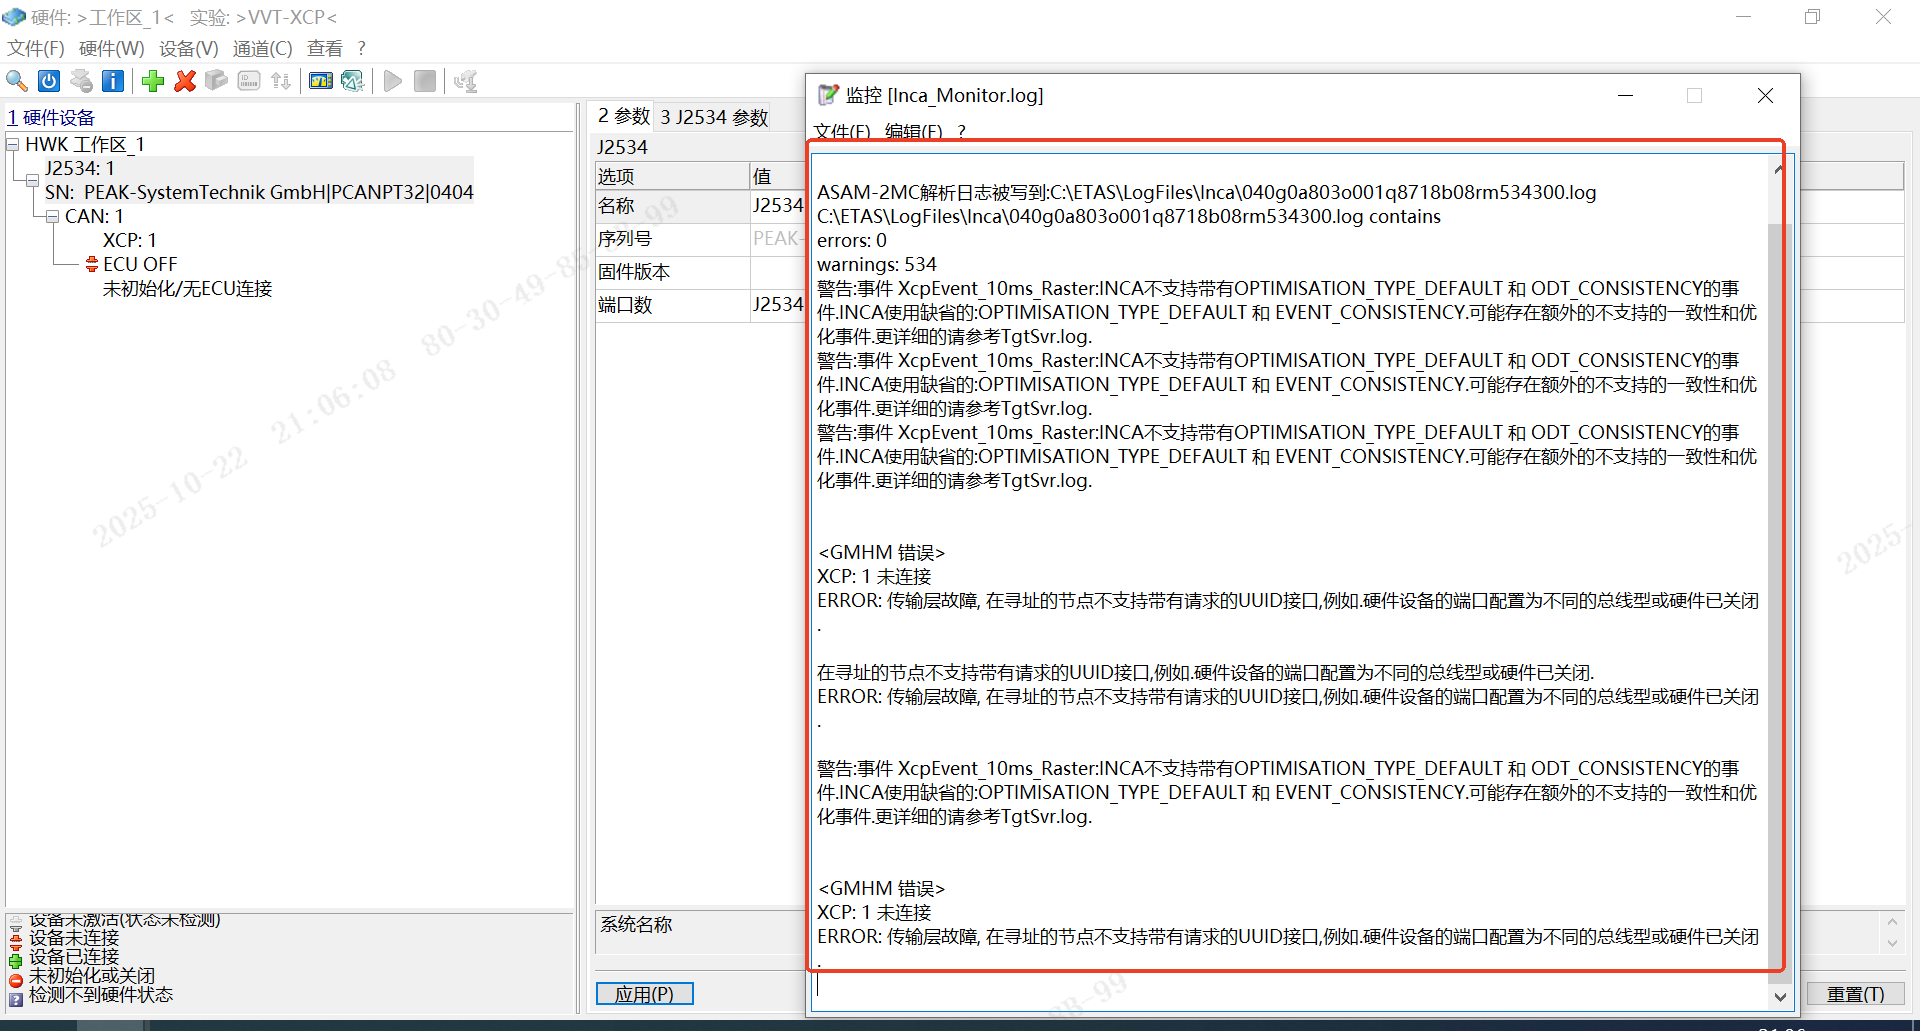Click the warnings: 534 log line
Screen dimensions: 1920x1031
877,265
